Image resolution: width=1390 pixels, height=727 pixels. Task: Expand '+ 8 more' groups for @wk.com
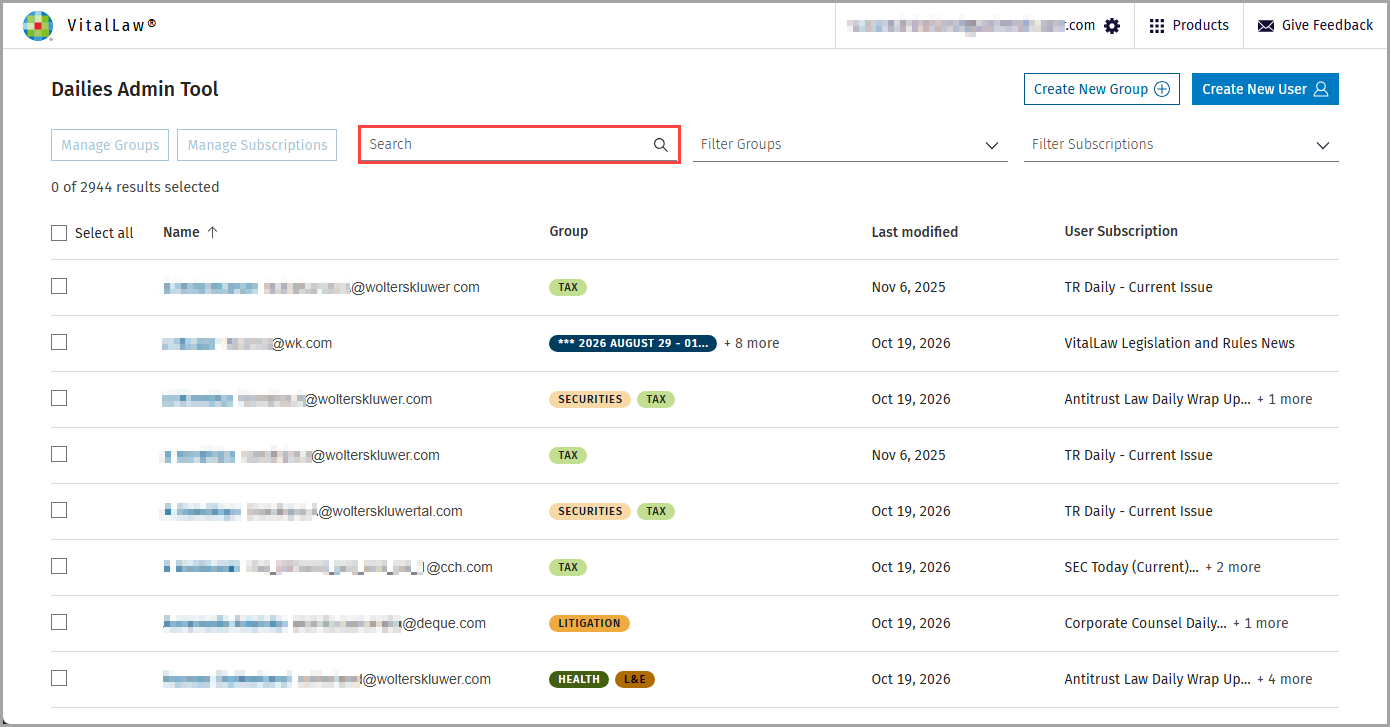click(x=751, y=343)
